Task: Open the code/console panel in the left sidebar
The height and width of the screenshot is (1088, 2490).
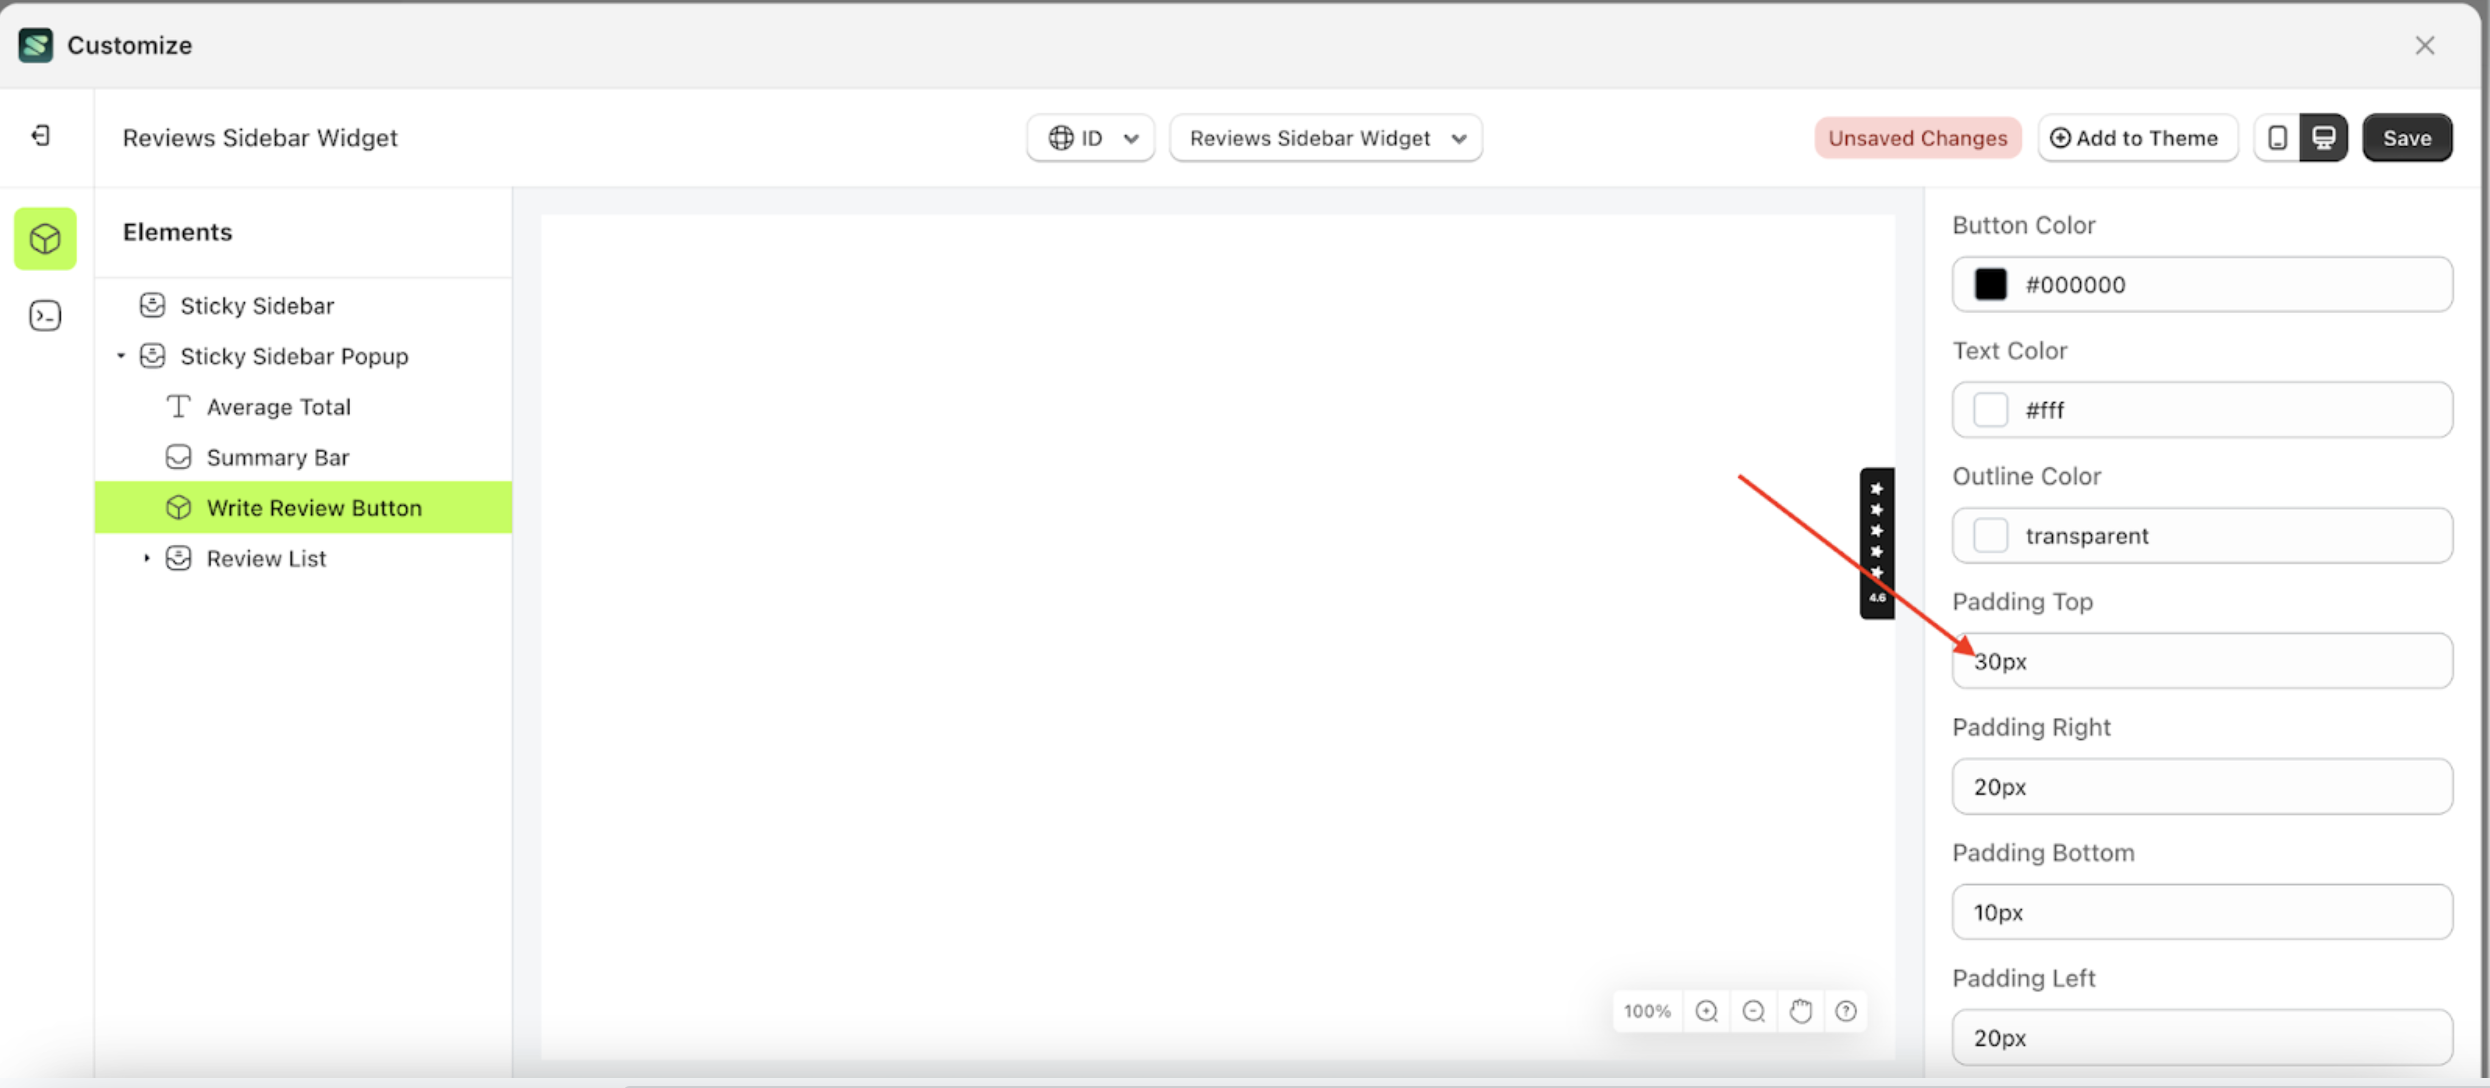Action: tap(44, 314)
